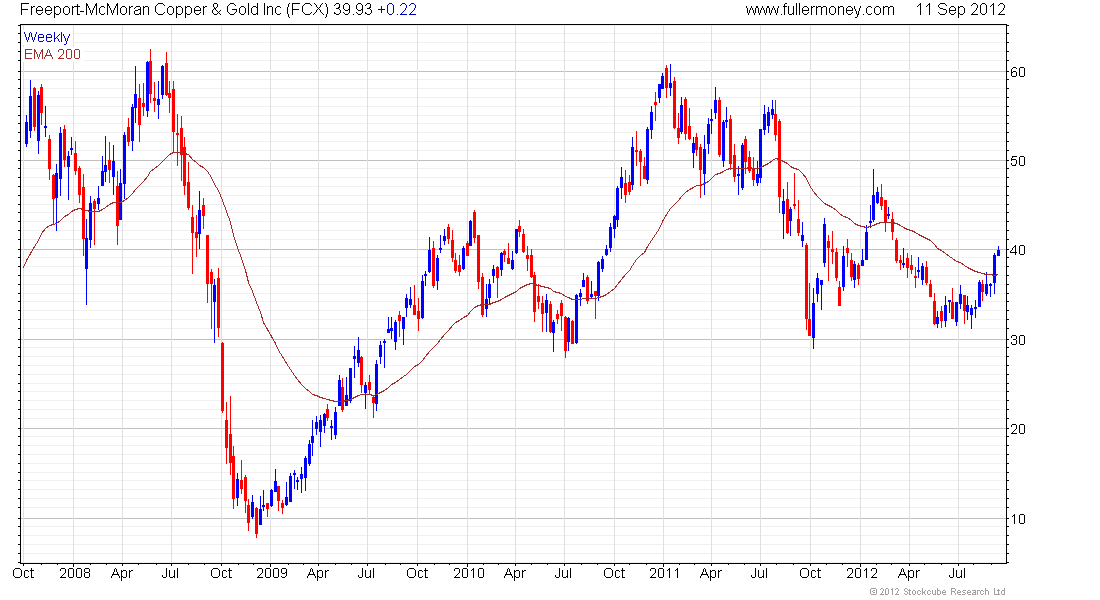Click the Apr label just after 2011
The width and height of the screenshot is (1100, 600).
(711, 573)
